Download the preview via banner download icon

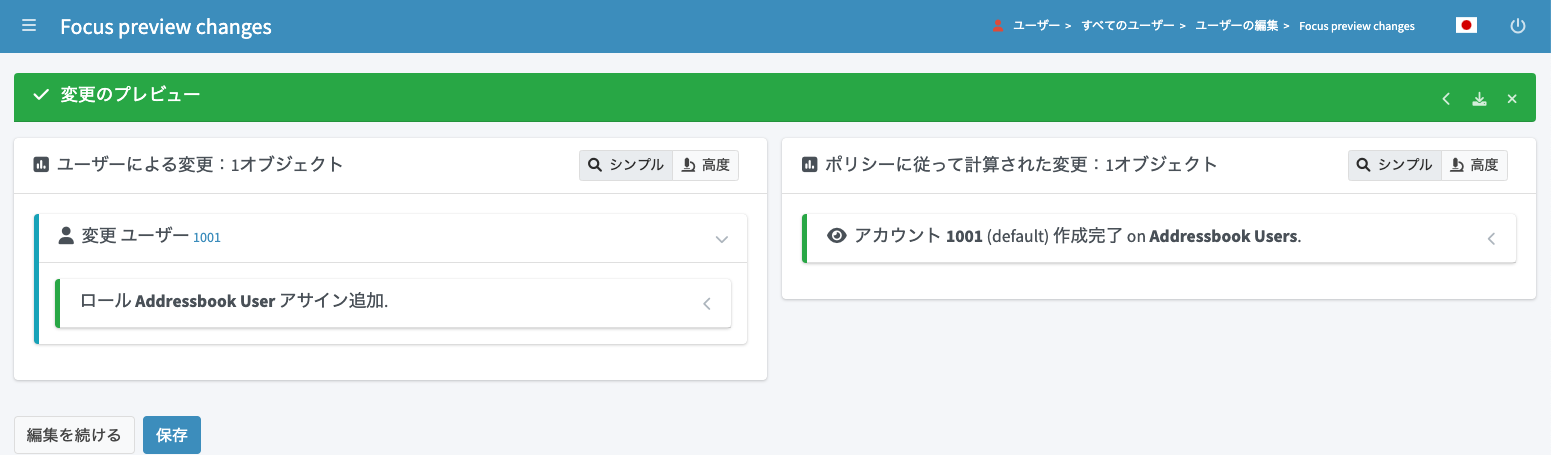pos(1480,98)
